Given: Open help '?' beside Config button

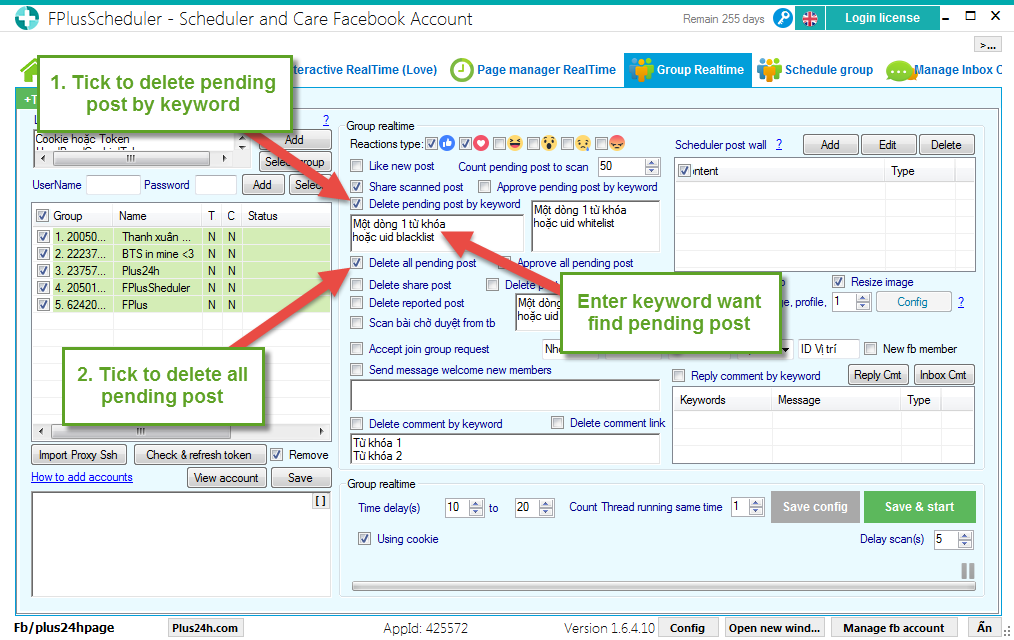Looking at the screenshot, I should point(961,302).
